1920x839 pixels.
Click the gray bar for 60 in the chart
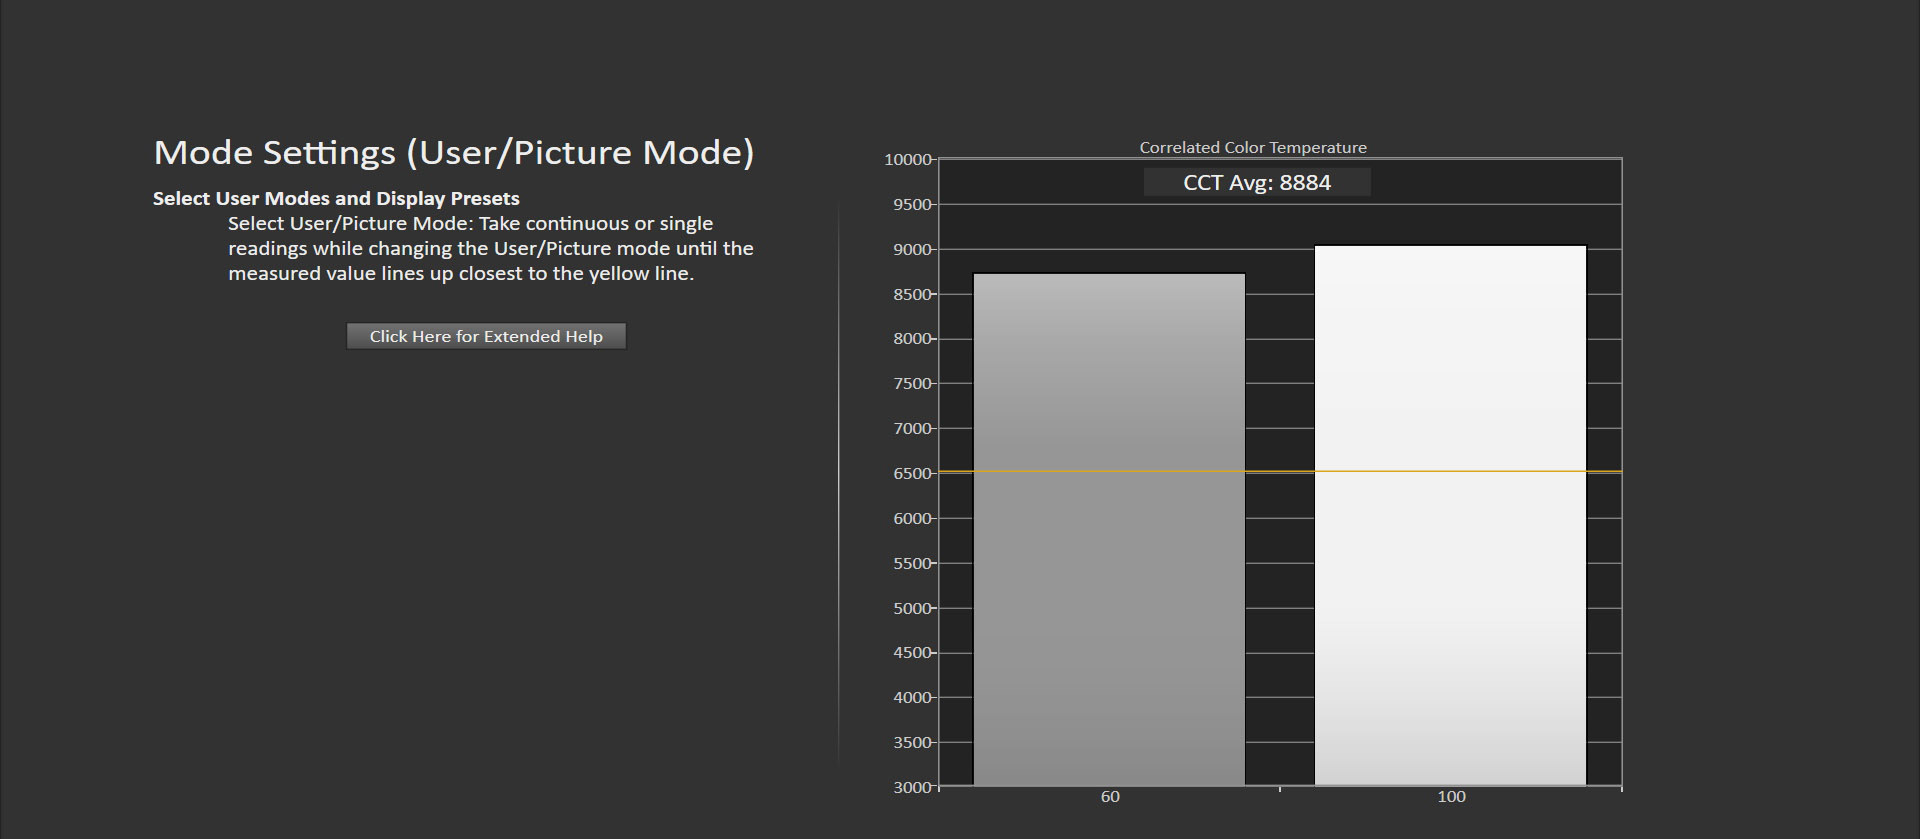point(1109,529)
